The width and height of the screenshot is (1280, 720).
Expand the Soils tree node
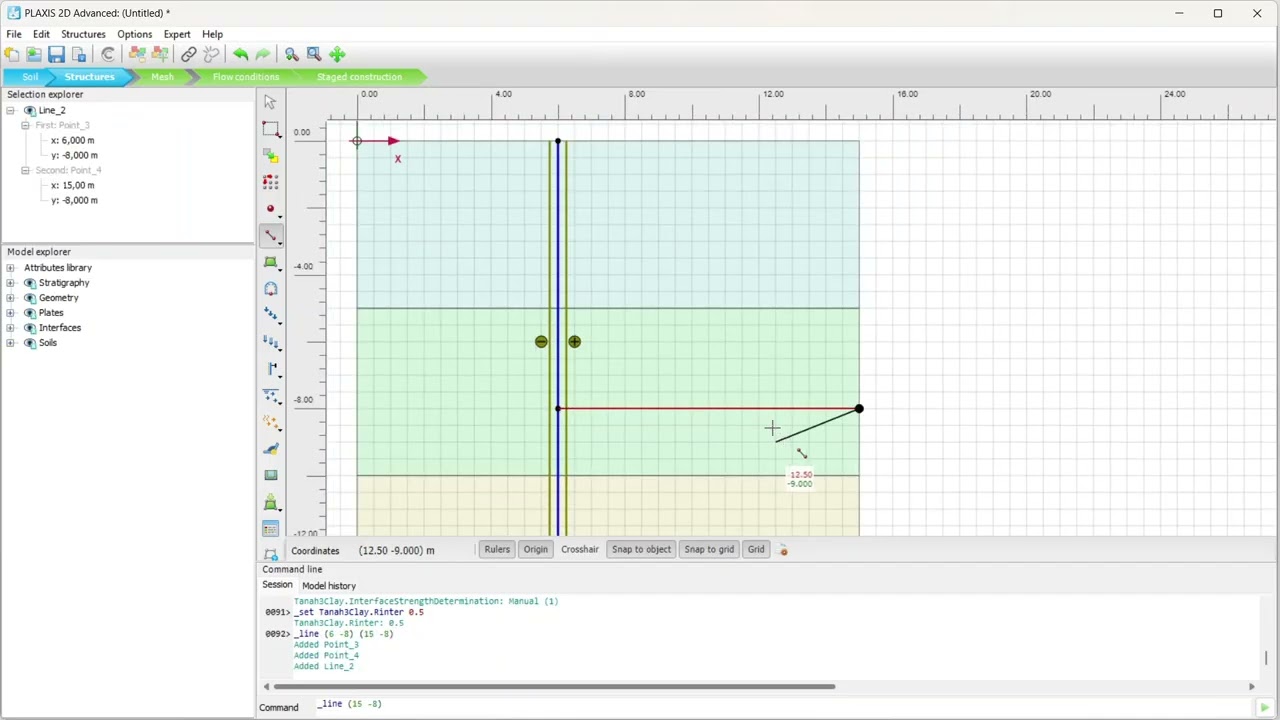(10, 343)
